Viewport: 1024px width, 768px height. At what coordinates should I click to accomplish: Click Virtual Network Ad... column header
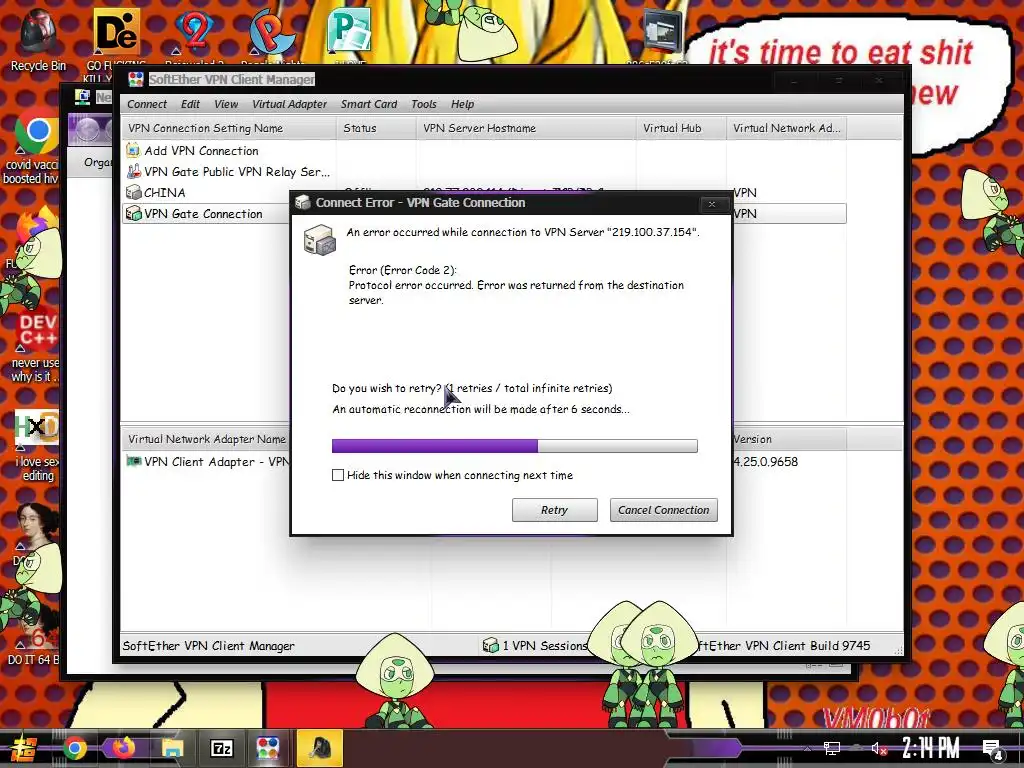(786, 128)
